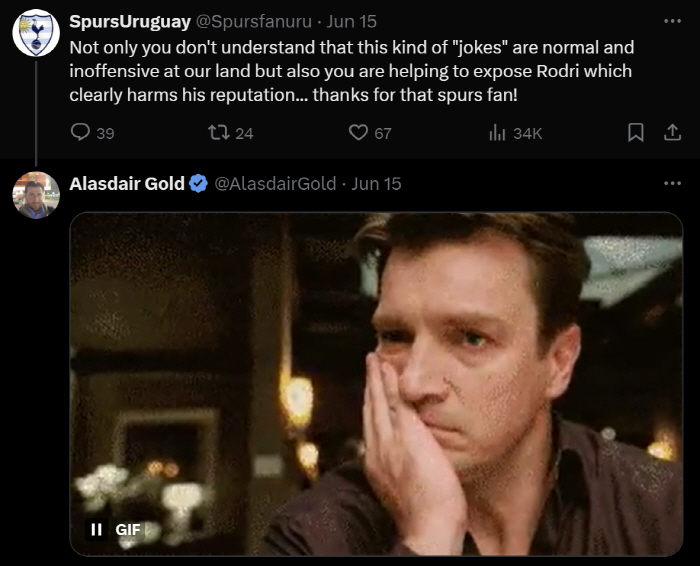Retweet the SpursUruguay post
Image resolution: width=700 pixels, height=566 pixels.
pos(219,132)
